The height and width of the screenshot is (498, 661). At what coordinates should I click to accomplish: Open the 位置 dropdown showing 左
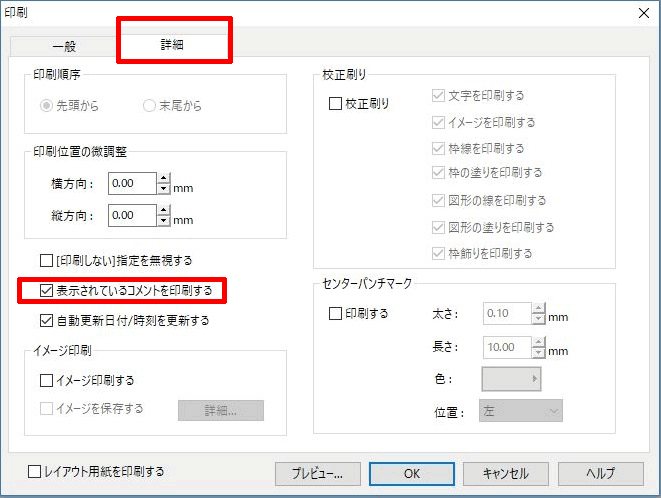(521, 411)
